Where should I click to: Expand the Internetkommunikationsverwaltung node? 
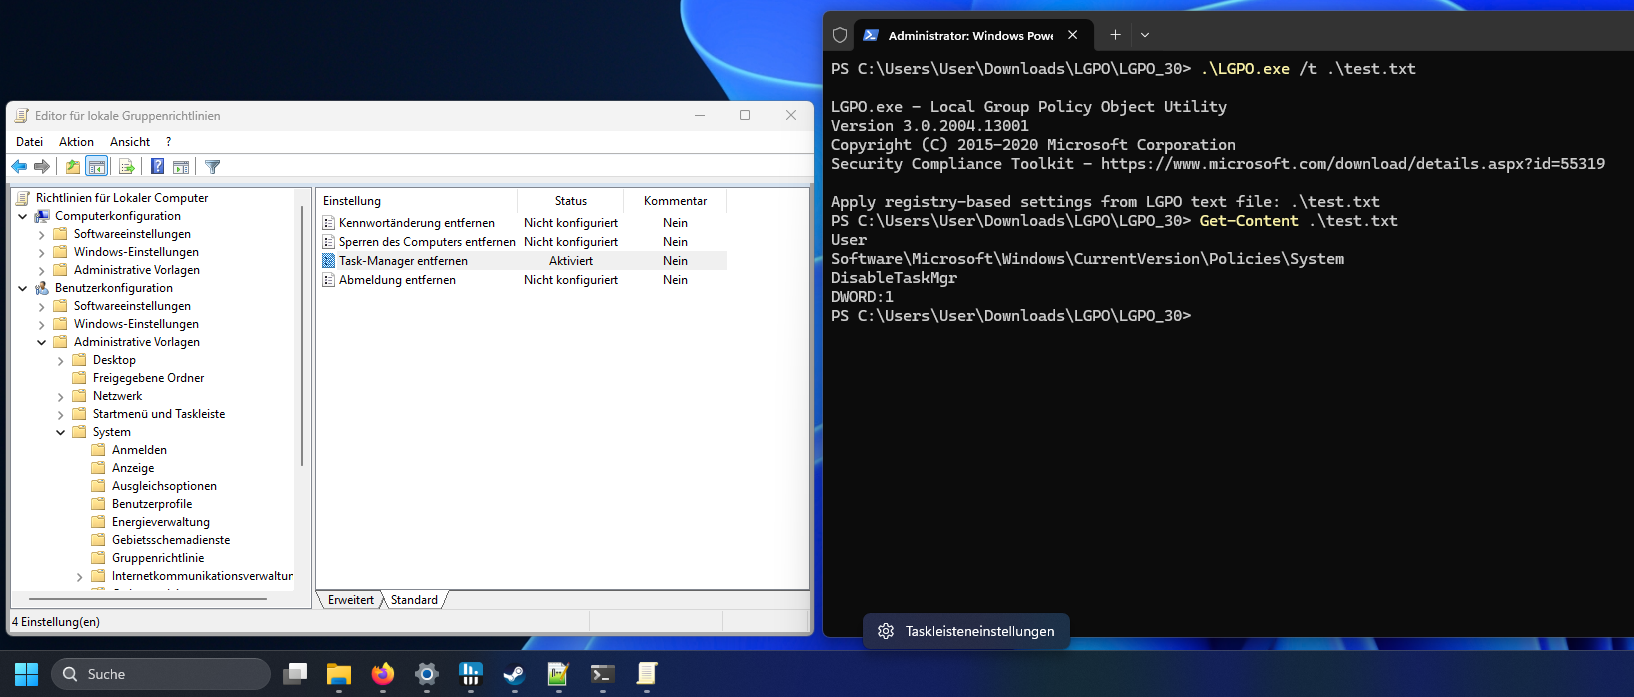point(79,576)
